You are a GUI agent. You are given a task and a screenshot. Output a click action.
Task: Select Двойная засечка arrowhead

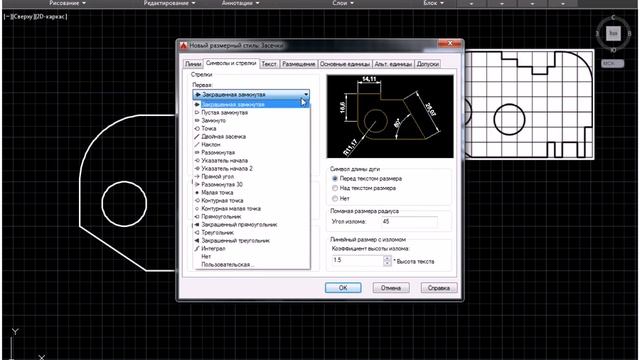(x=251, y=136)
